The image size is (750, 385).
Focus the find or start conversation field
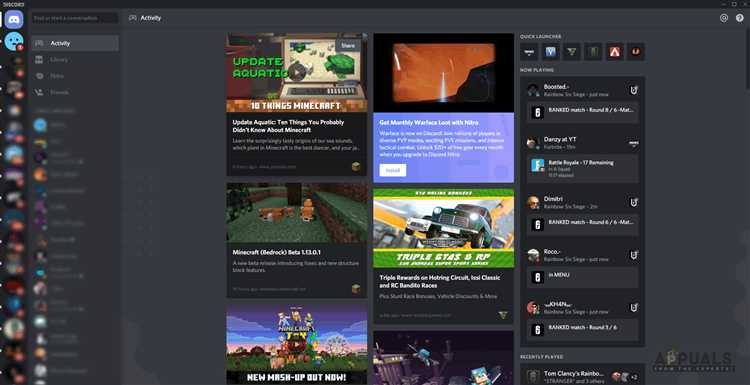[x=75, y=18]
